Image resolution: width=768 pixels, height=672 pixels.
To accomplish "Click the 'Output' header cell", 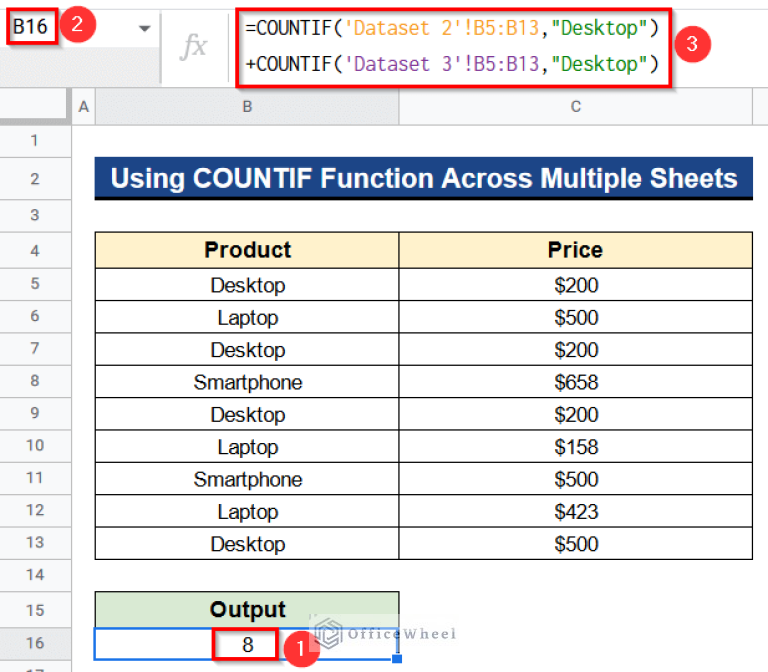I will 247,610.
